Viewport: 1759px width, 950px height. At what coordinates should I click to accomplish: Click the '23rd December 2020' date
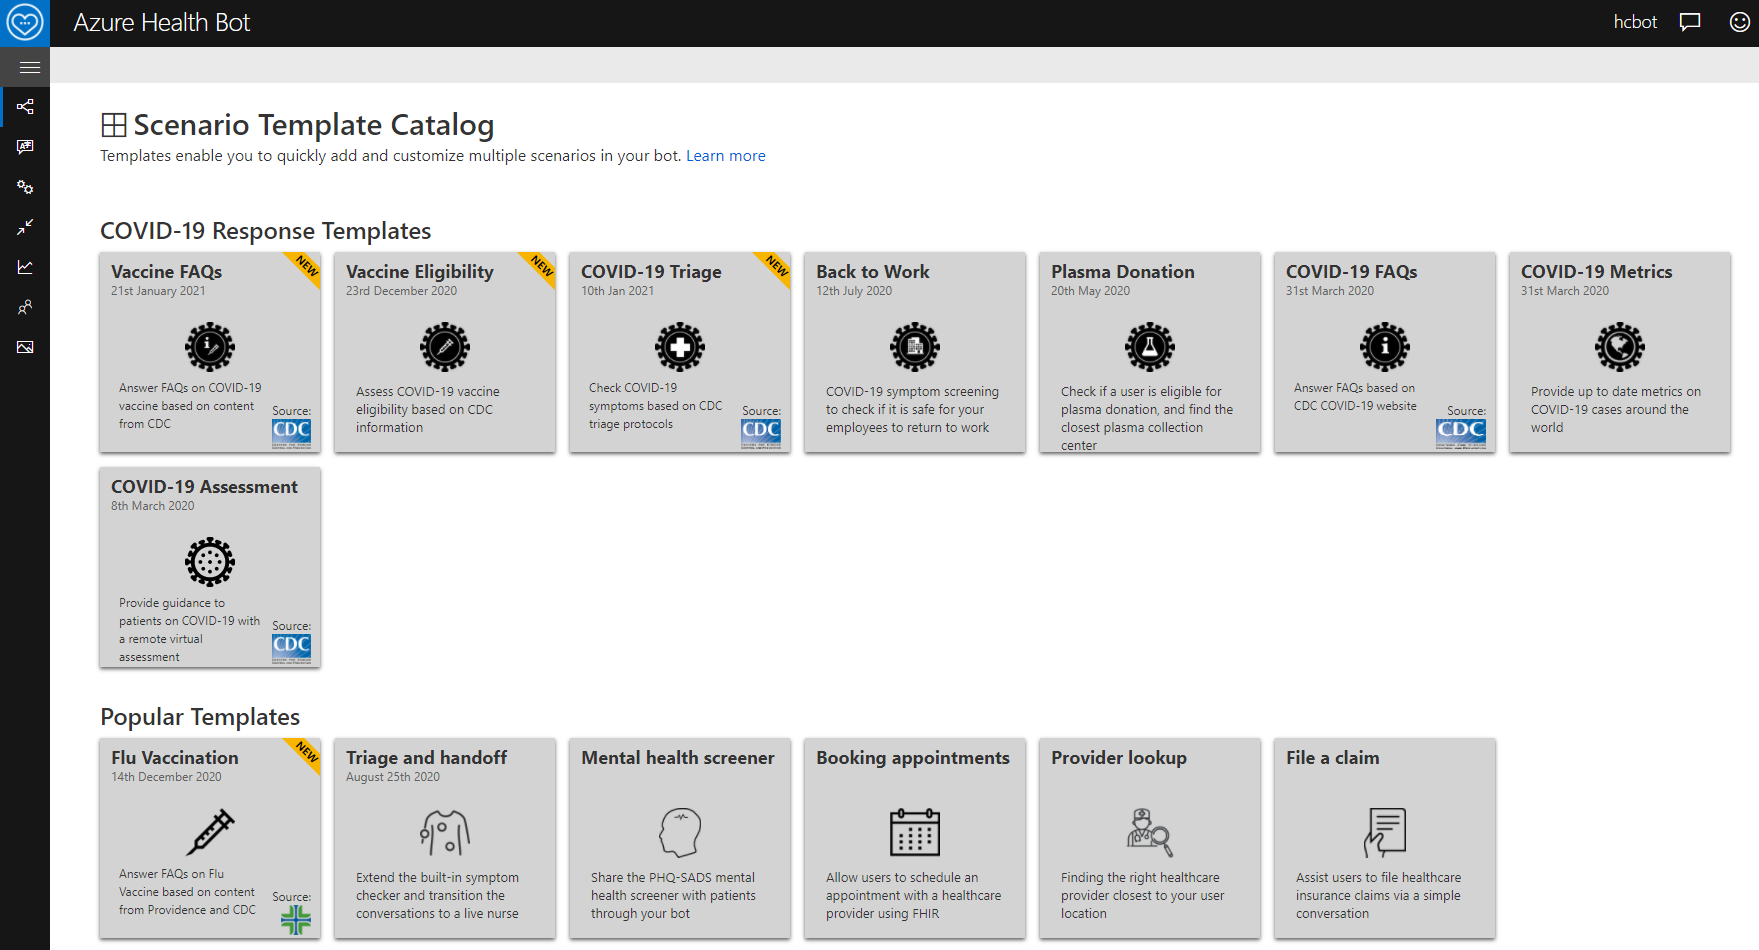pyautogui.click(x=402, y=291)
